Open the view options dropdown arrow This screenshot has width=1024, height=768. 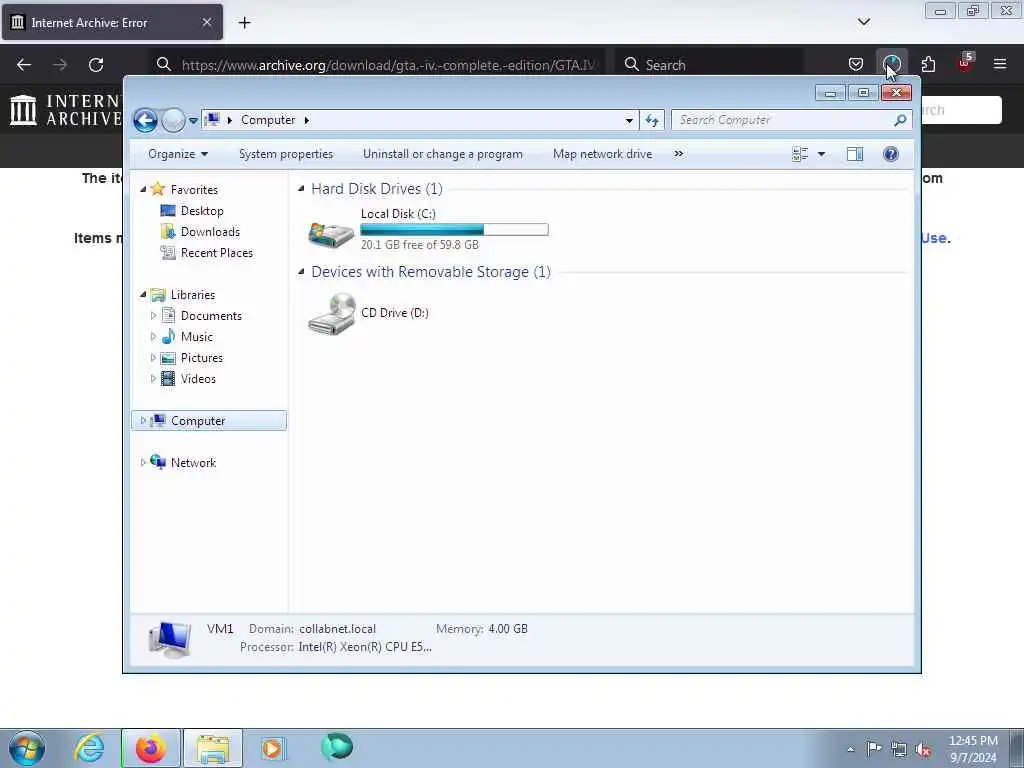click(822, 154)
